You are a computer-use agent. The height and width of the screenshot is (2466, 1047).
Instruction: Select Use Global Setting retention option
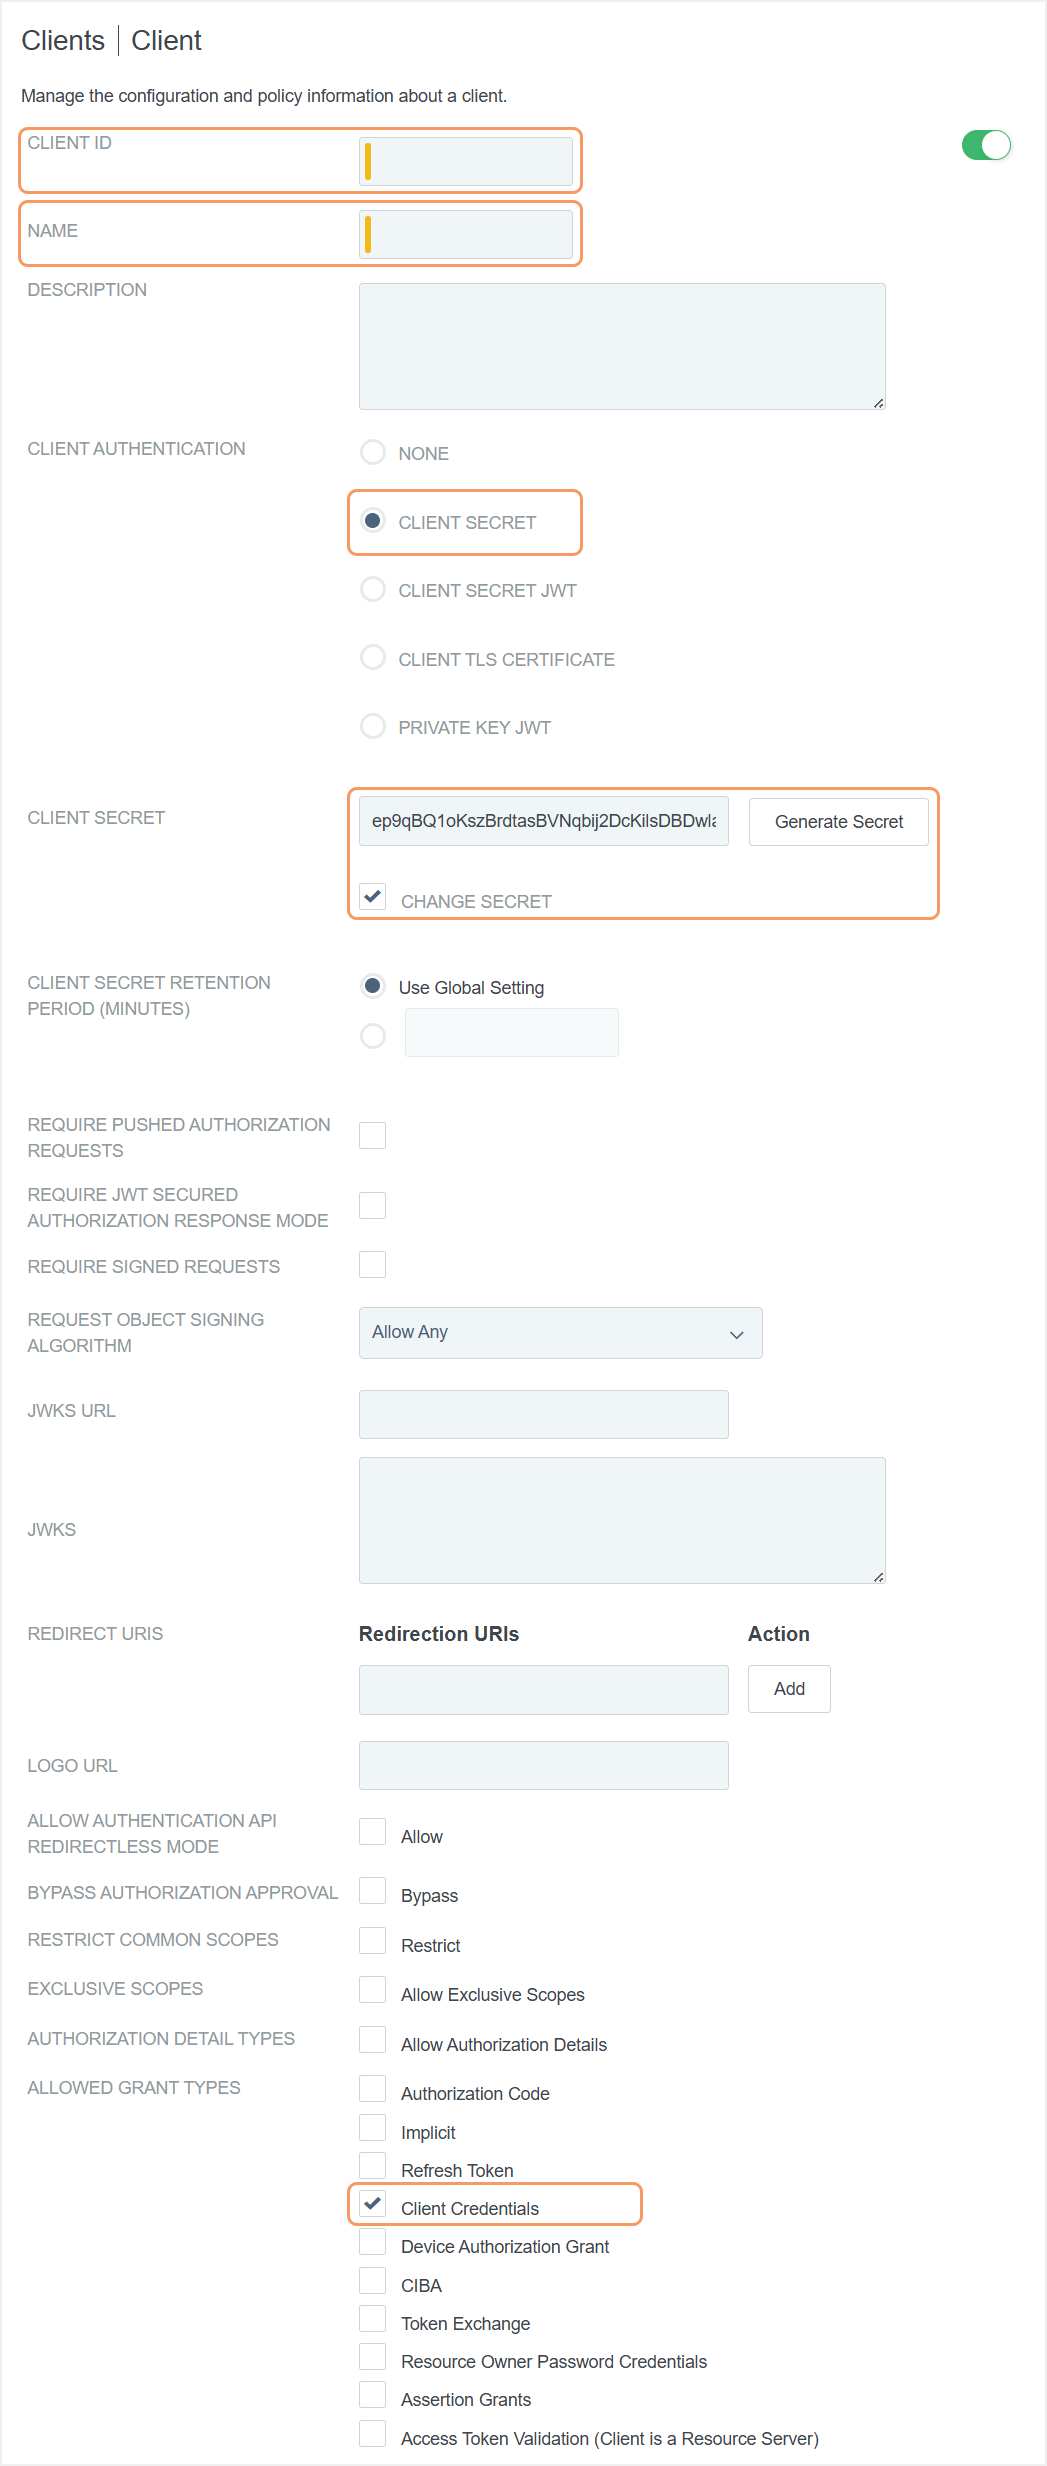pyautogui.click(x=373, y=987)
